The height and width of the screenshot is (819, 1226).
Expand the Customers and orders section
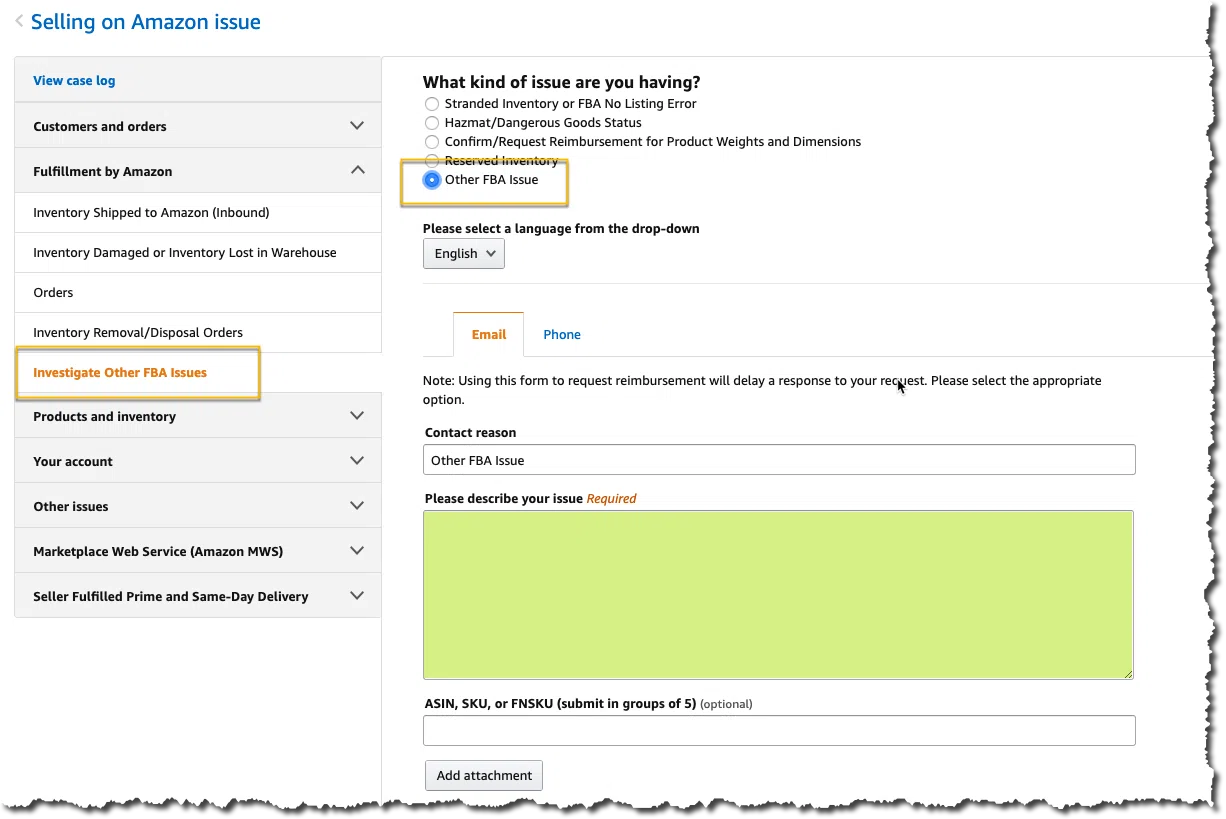(198, 126)
